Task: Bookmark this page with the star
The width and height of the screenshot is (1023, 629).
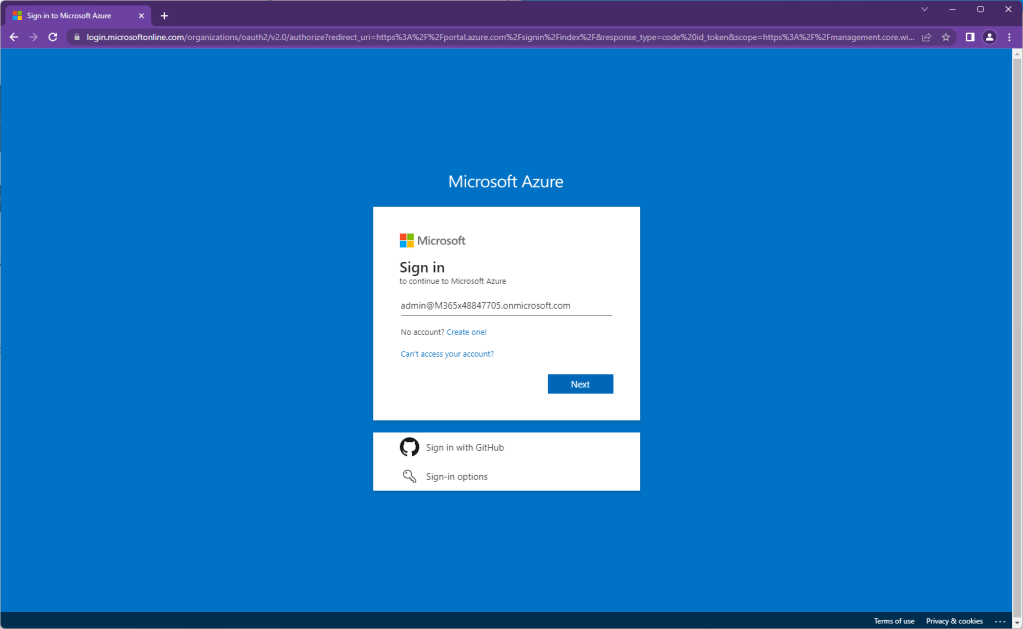Action: pos(946,37)
